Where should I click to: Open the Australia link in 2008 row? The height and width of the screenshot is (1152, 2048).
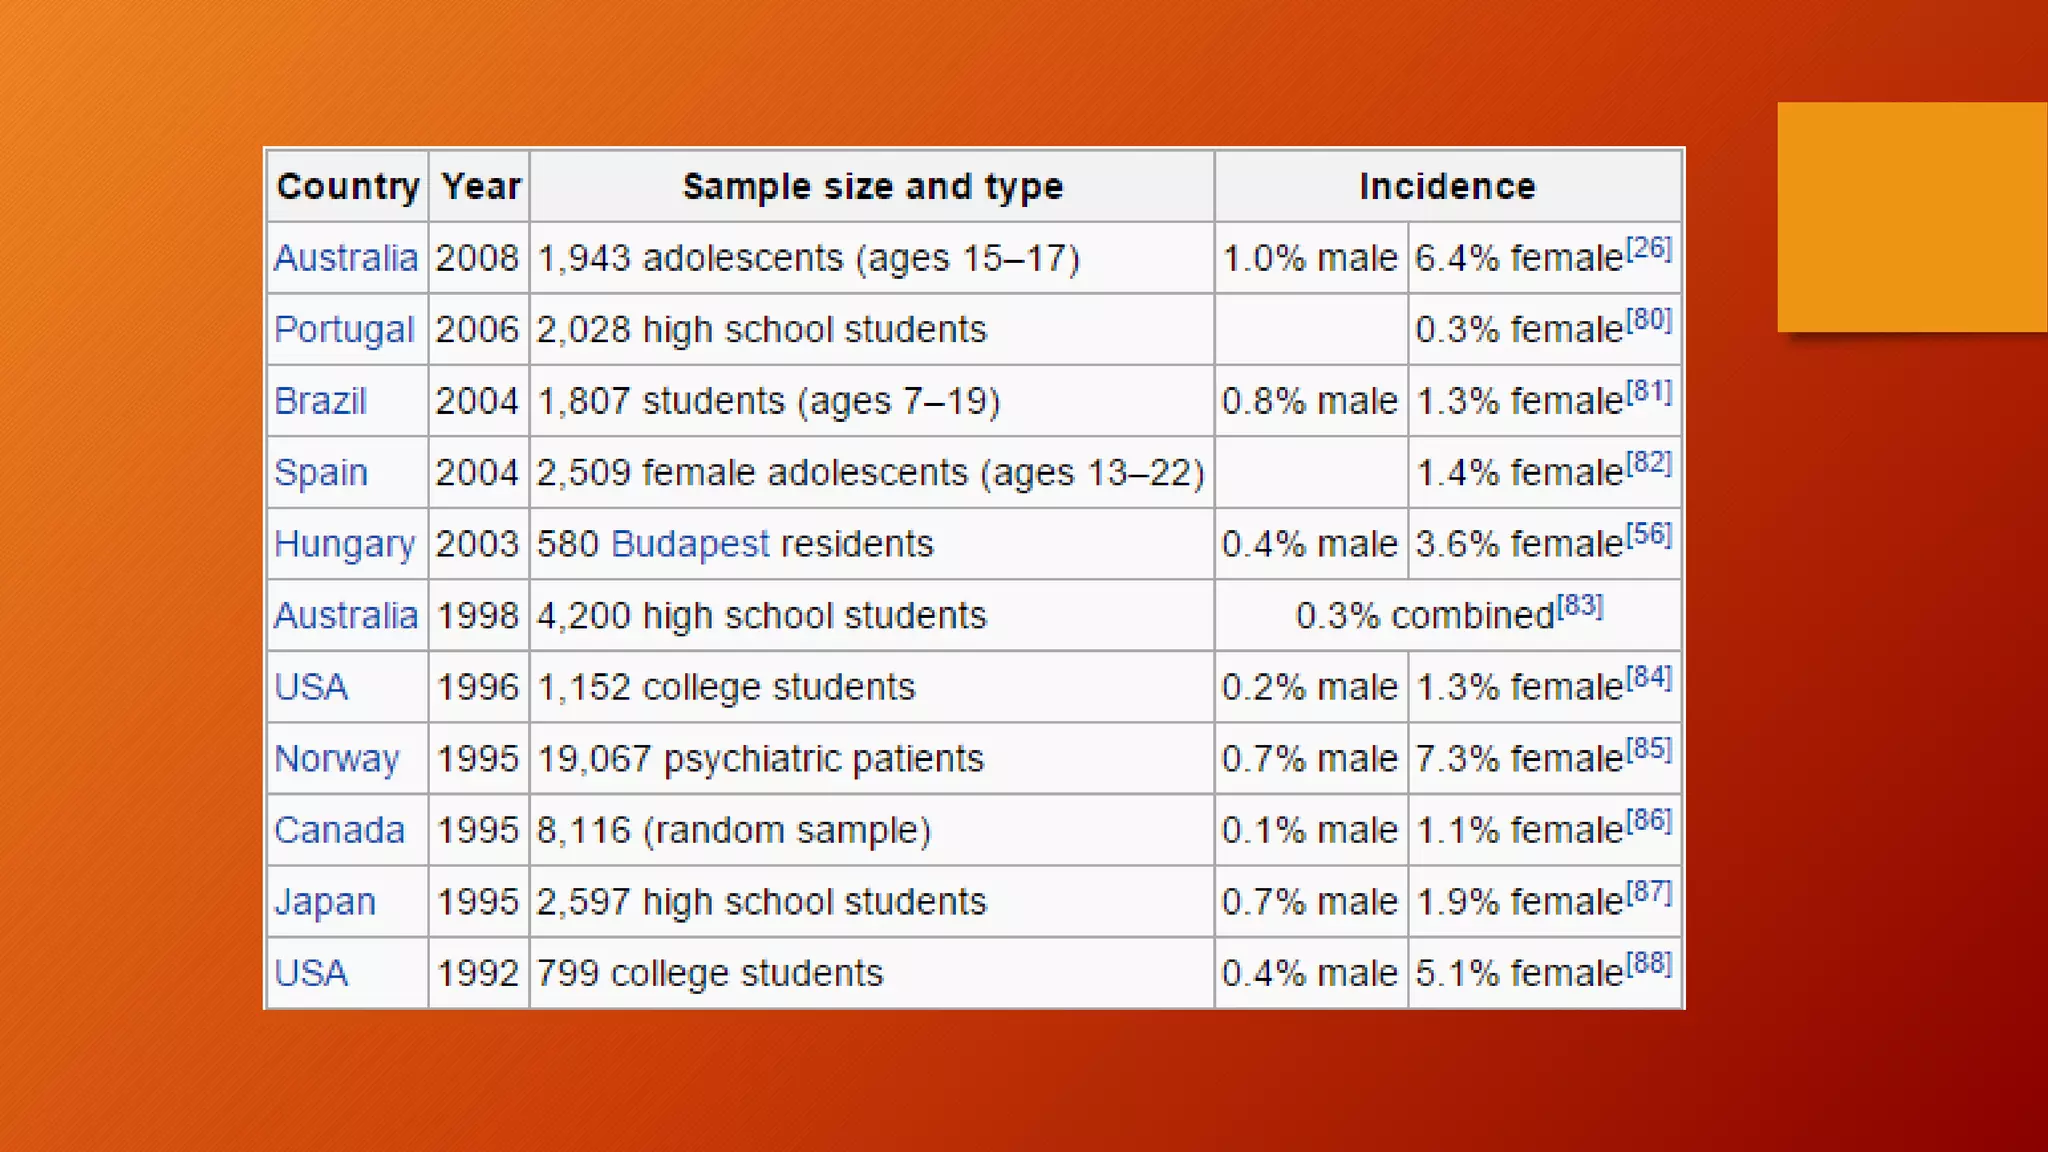coord(345,258)
